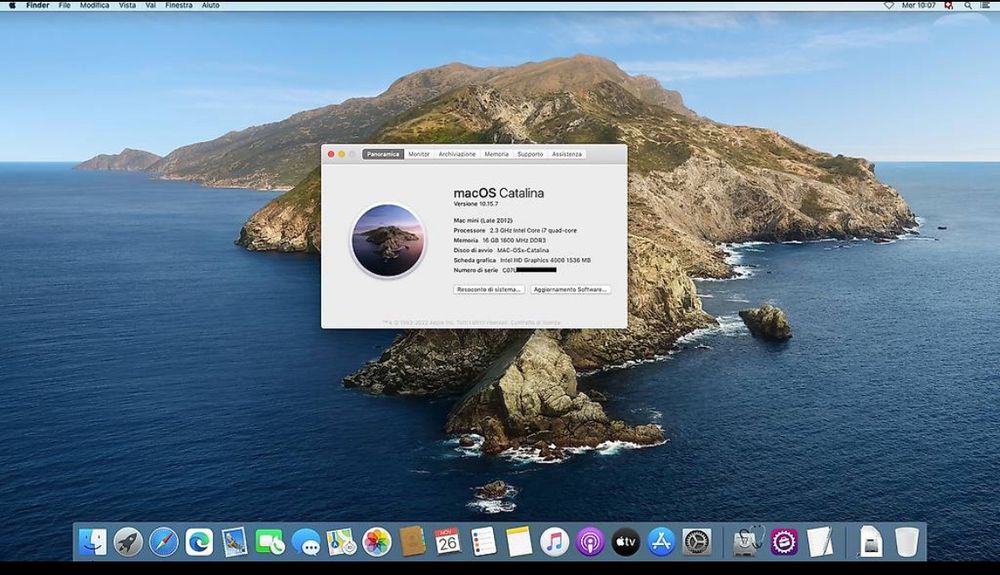
Task: Launch Disk Utility stethoscope icon
Action: click(748, 542)
